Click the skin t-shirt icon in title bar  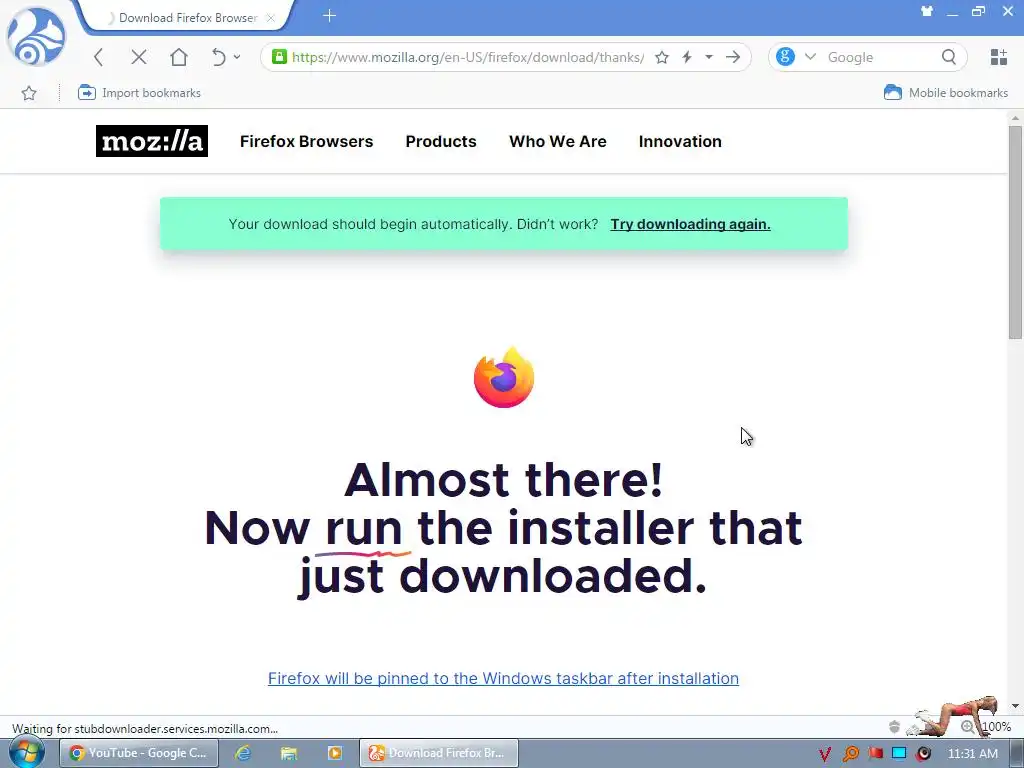[x=926, y=11]
